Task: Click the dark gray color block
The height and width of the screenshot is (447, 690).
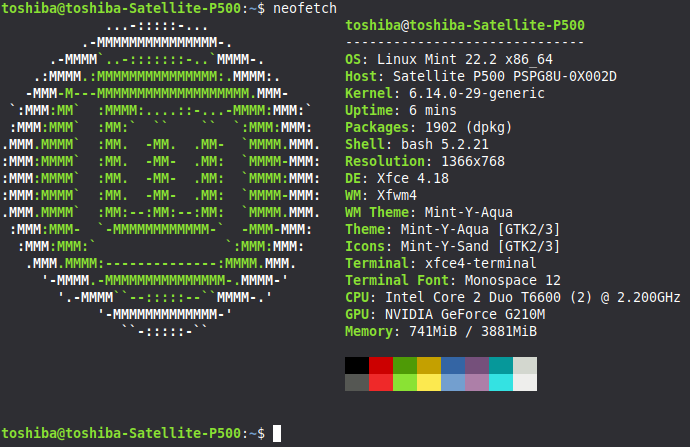Action: pyautogui.click(x=357, y=382)
